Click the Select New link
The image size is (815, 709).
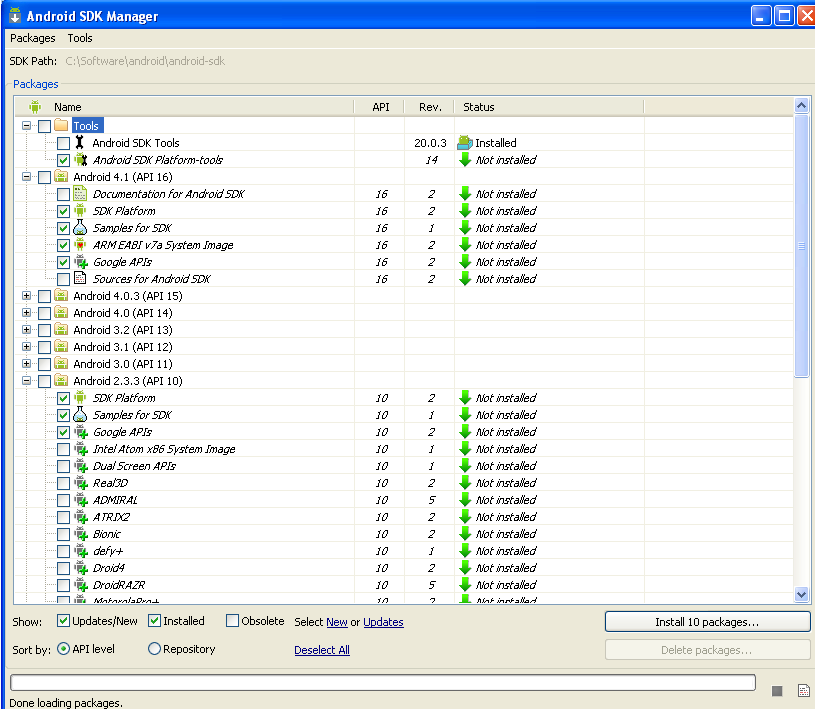[x=337, y=622]
